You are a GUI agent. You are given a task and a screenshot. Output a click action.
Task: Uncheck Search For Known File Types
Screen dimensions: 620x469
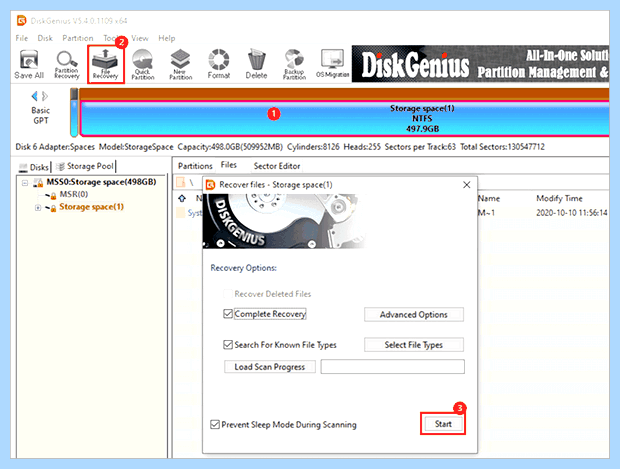(228, 344)
